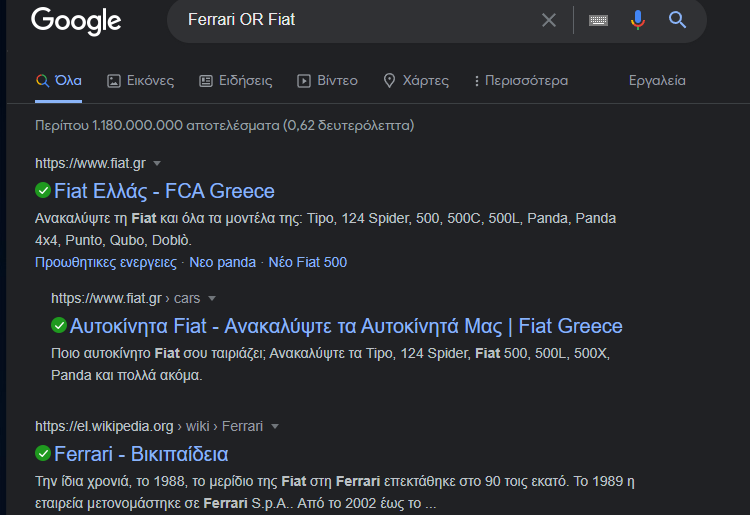
Task: Clear the search box with the X icon
Action: 549,20
